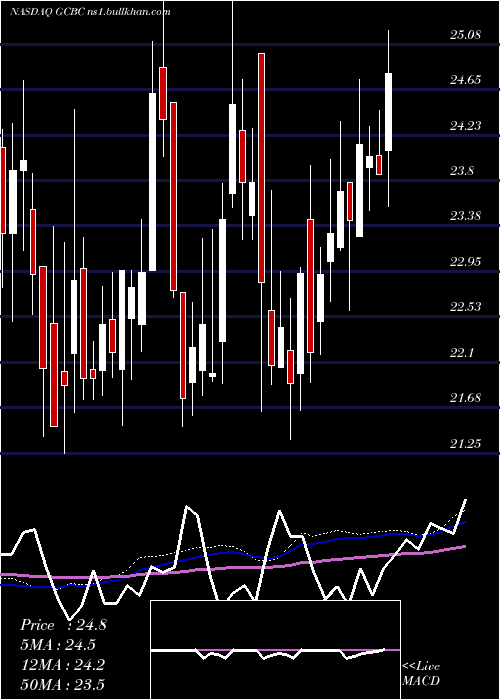Click the MACD inset chart box
This screenshot has height=700, width=500.
tap(275, 650)
